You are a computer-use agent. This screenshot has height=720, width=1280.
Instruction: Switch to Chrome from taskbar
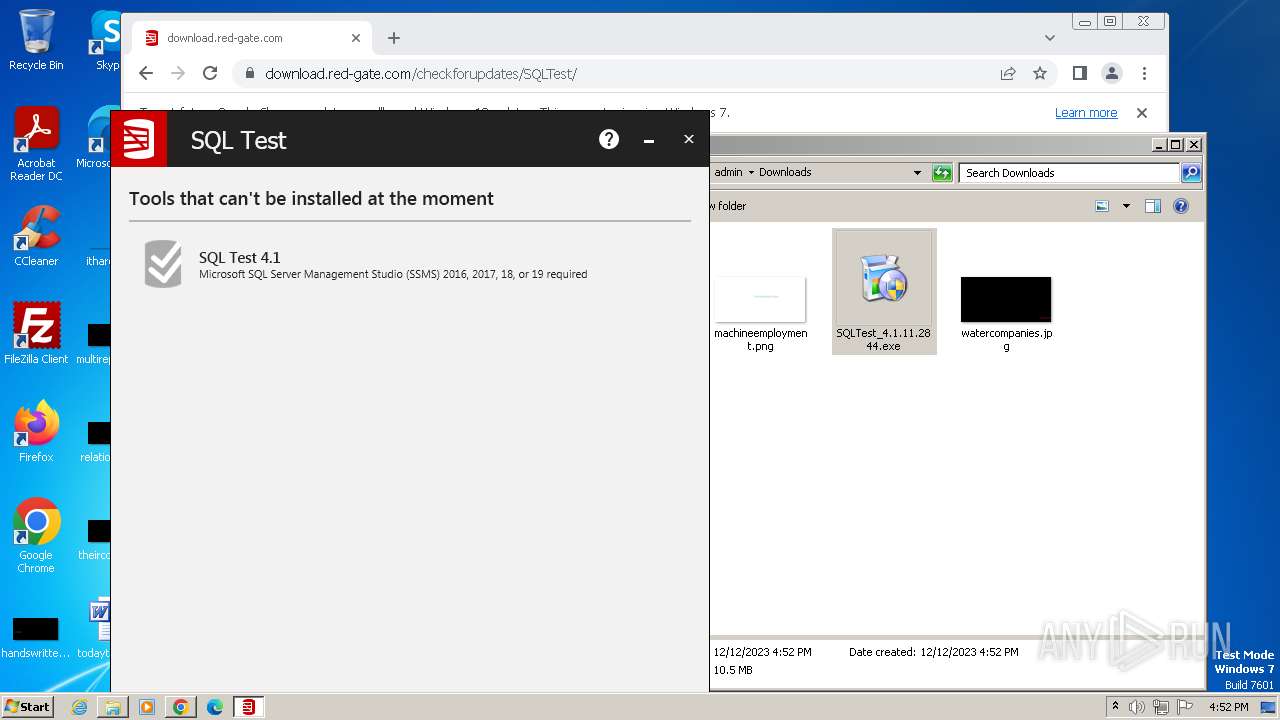[x=181, y=707]
